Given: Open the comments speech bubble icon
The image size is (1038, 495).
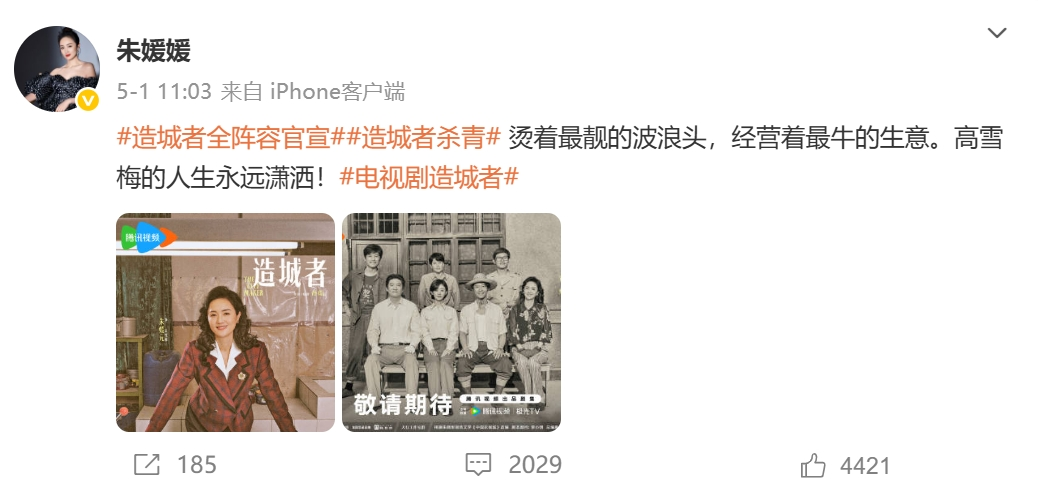Looking at the screenshot, I should pos(478,465).
